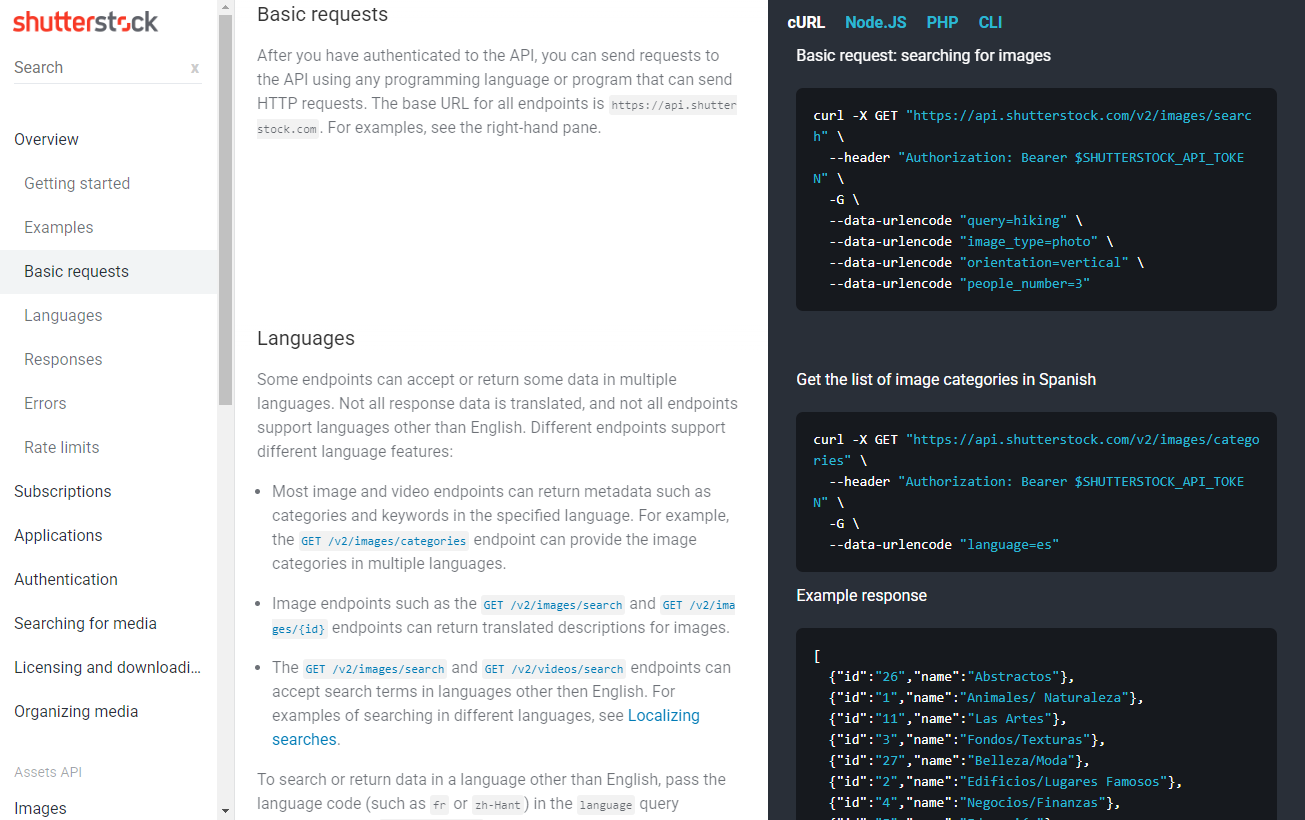Click the "Negocios/Finanzas" response row

[x=975, y=802]
